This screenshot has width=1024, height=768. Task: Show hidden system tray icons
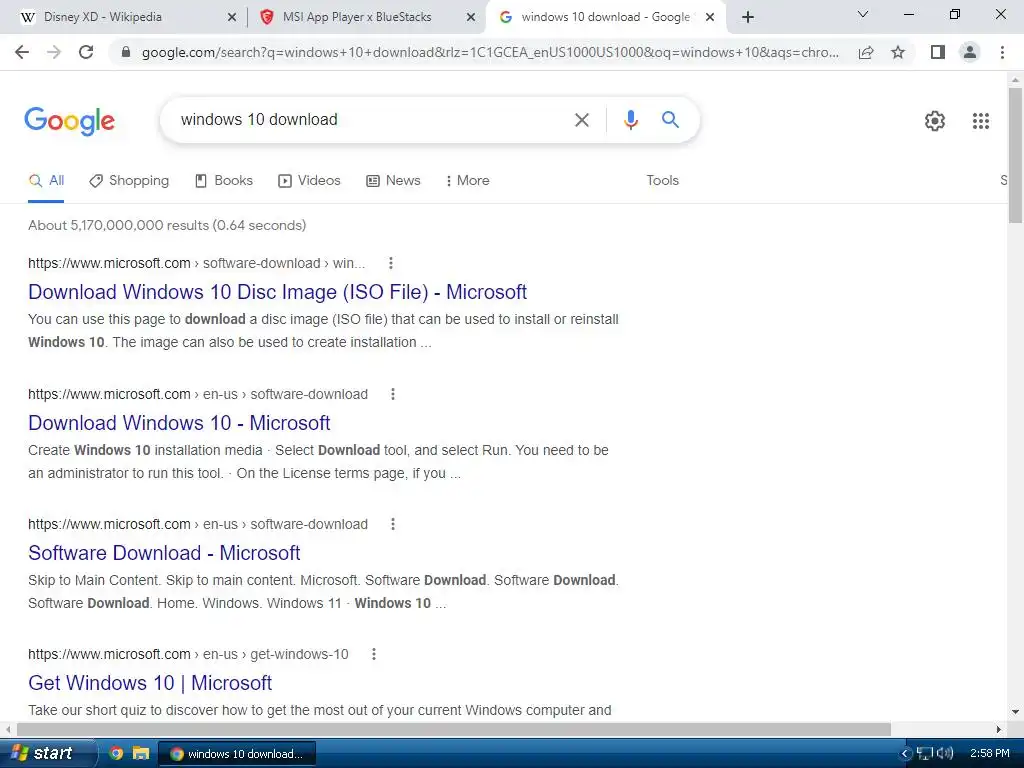click(x=905, y=754)
